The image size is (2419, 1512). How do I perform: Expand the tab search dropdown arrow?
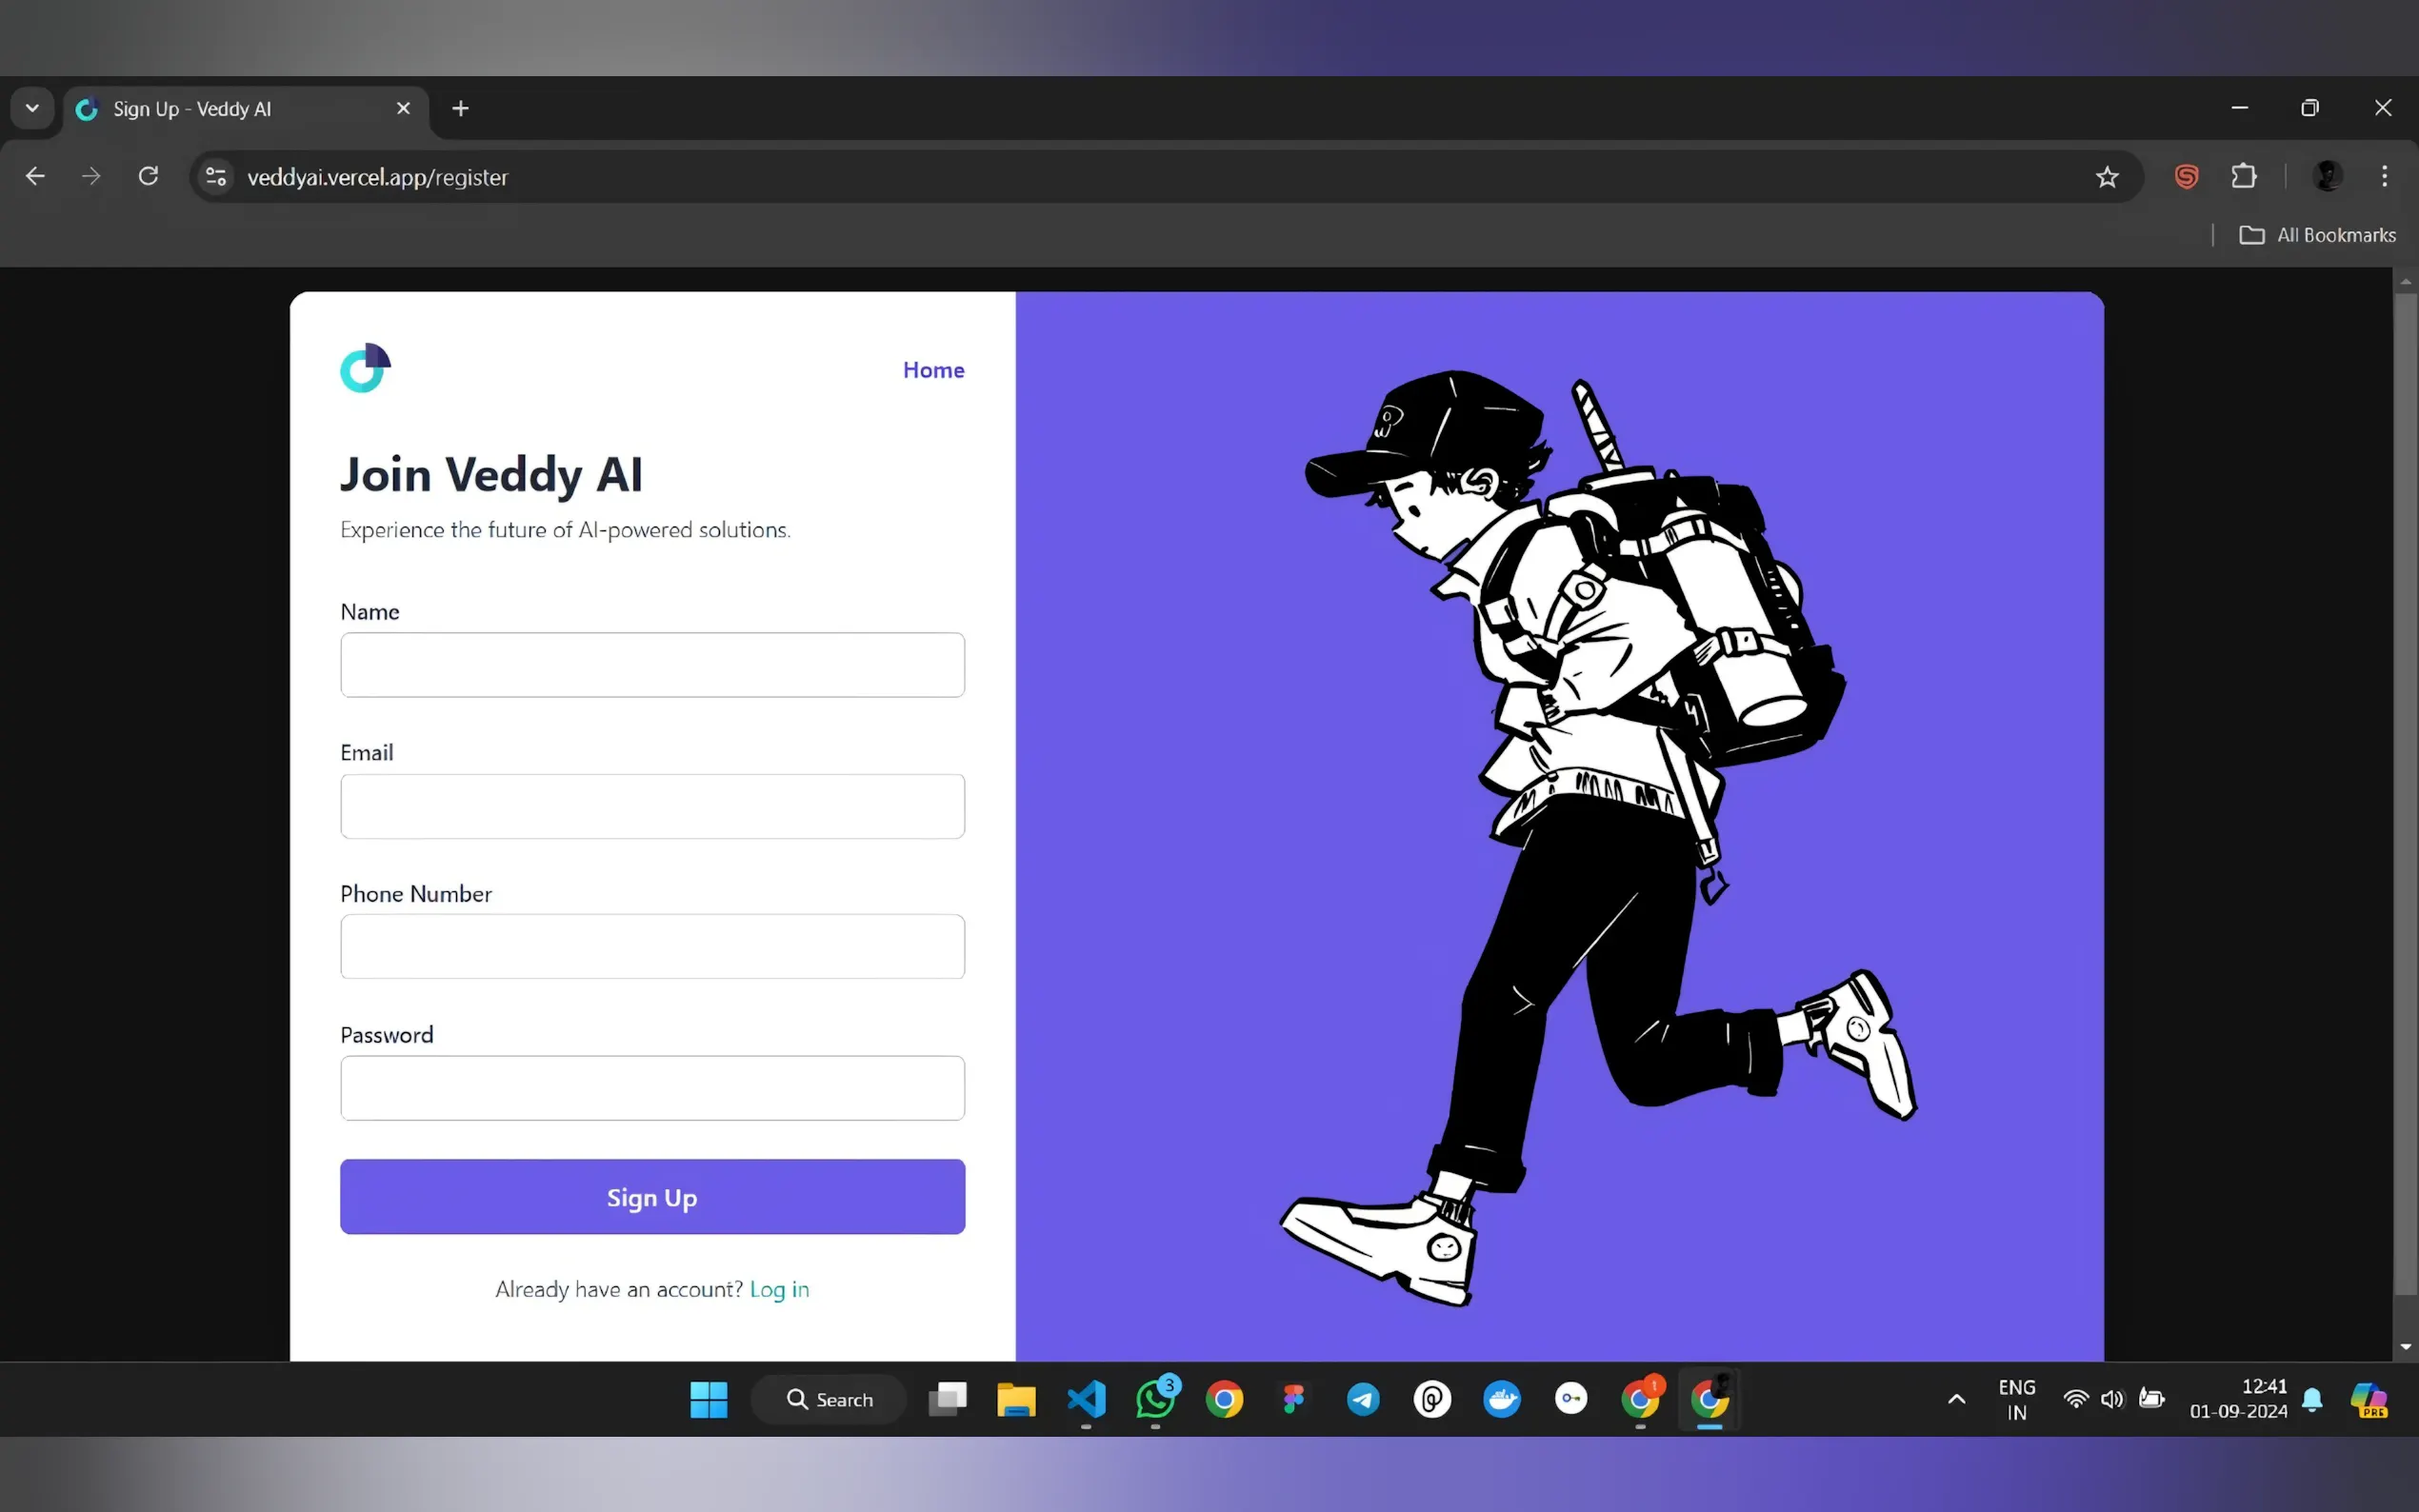[32, 108]
